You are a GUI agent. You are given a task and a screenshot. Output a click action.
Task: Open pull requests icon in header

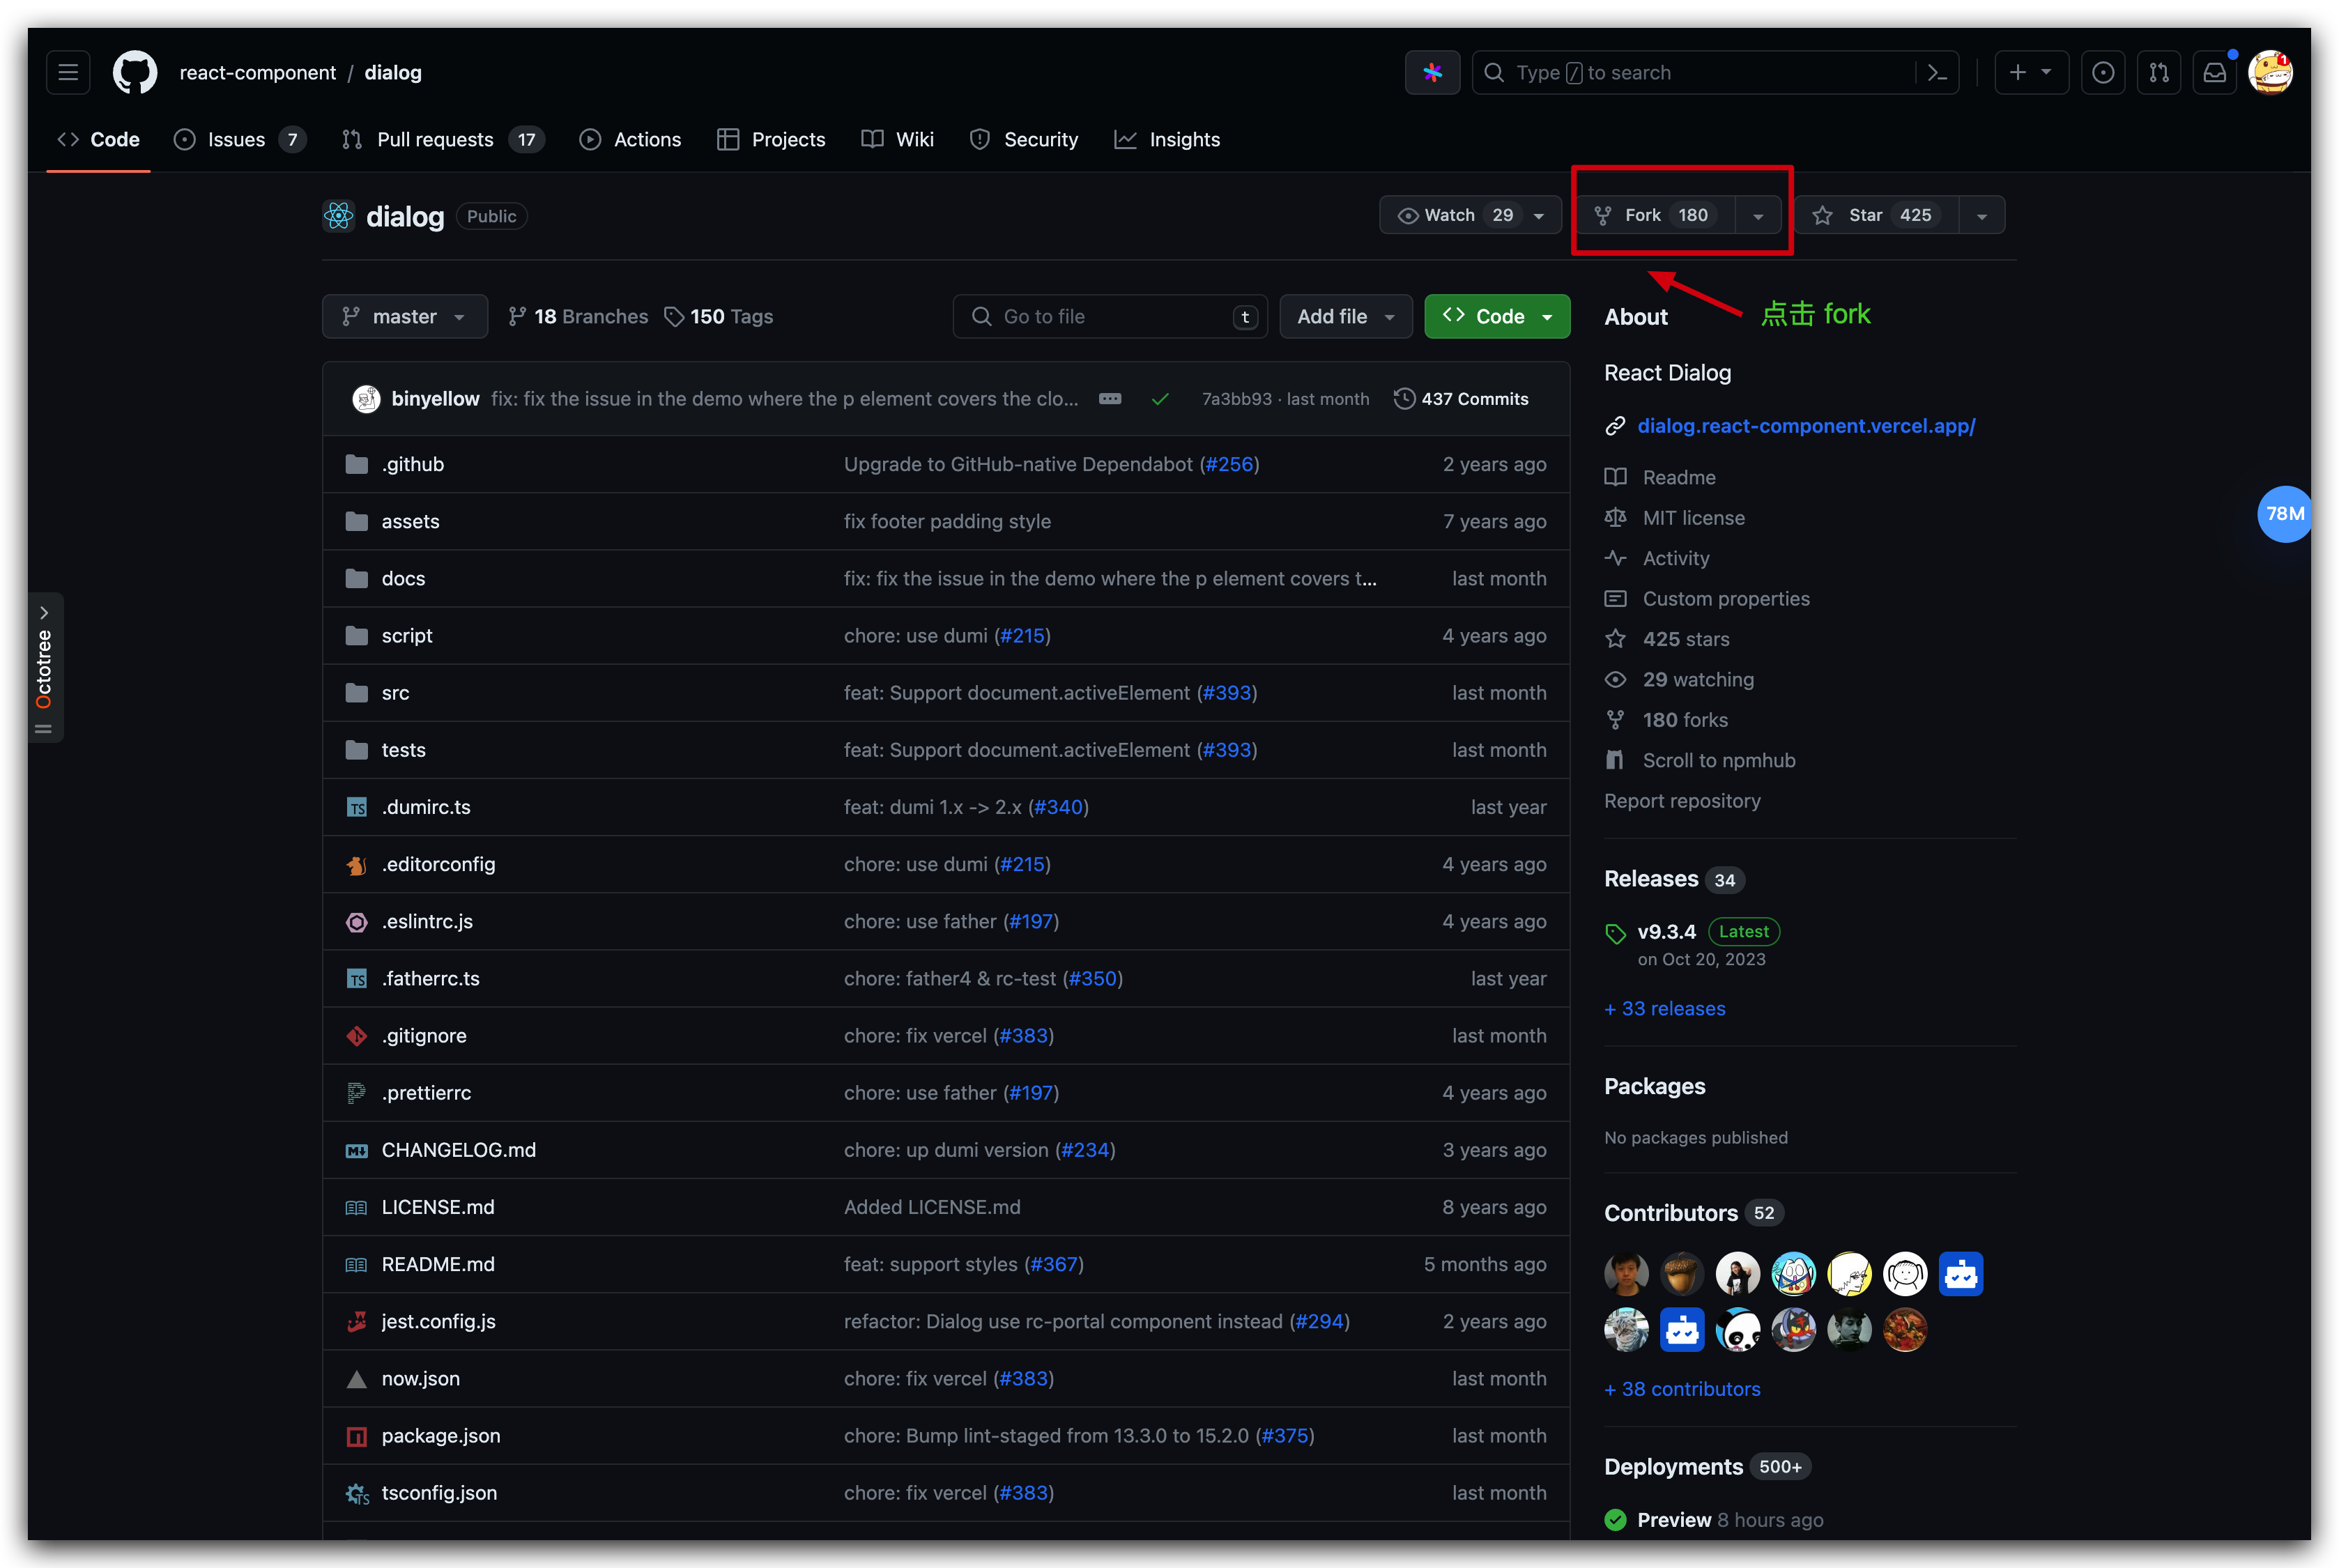2158,73
